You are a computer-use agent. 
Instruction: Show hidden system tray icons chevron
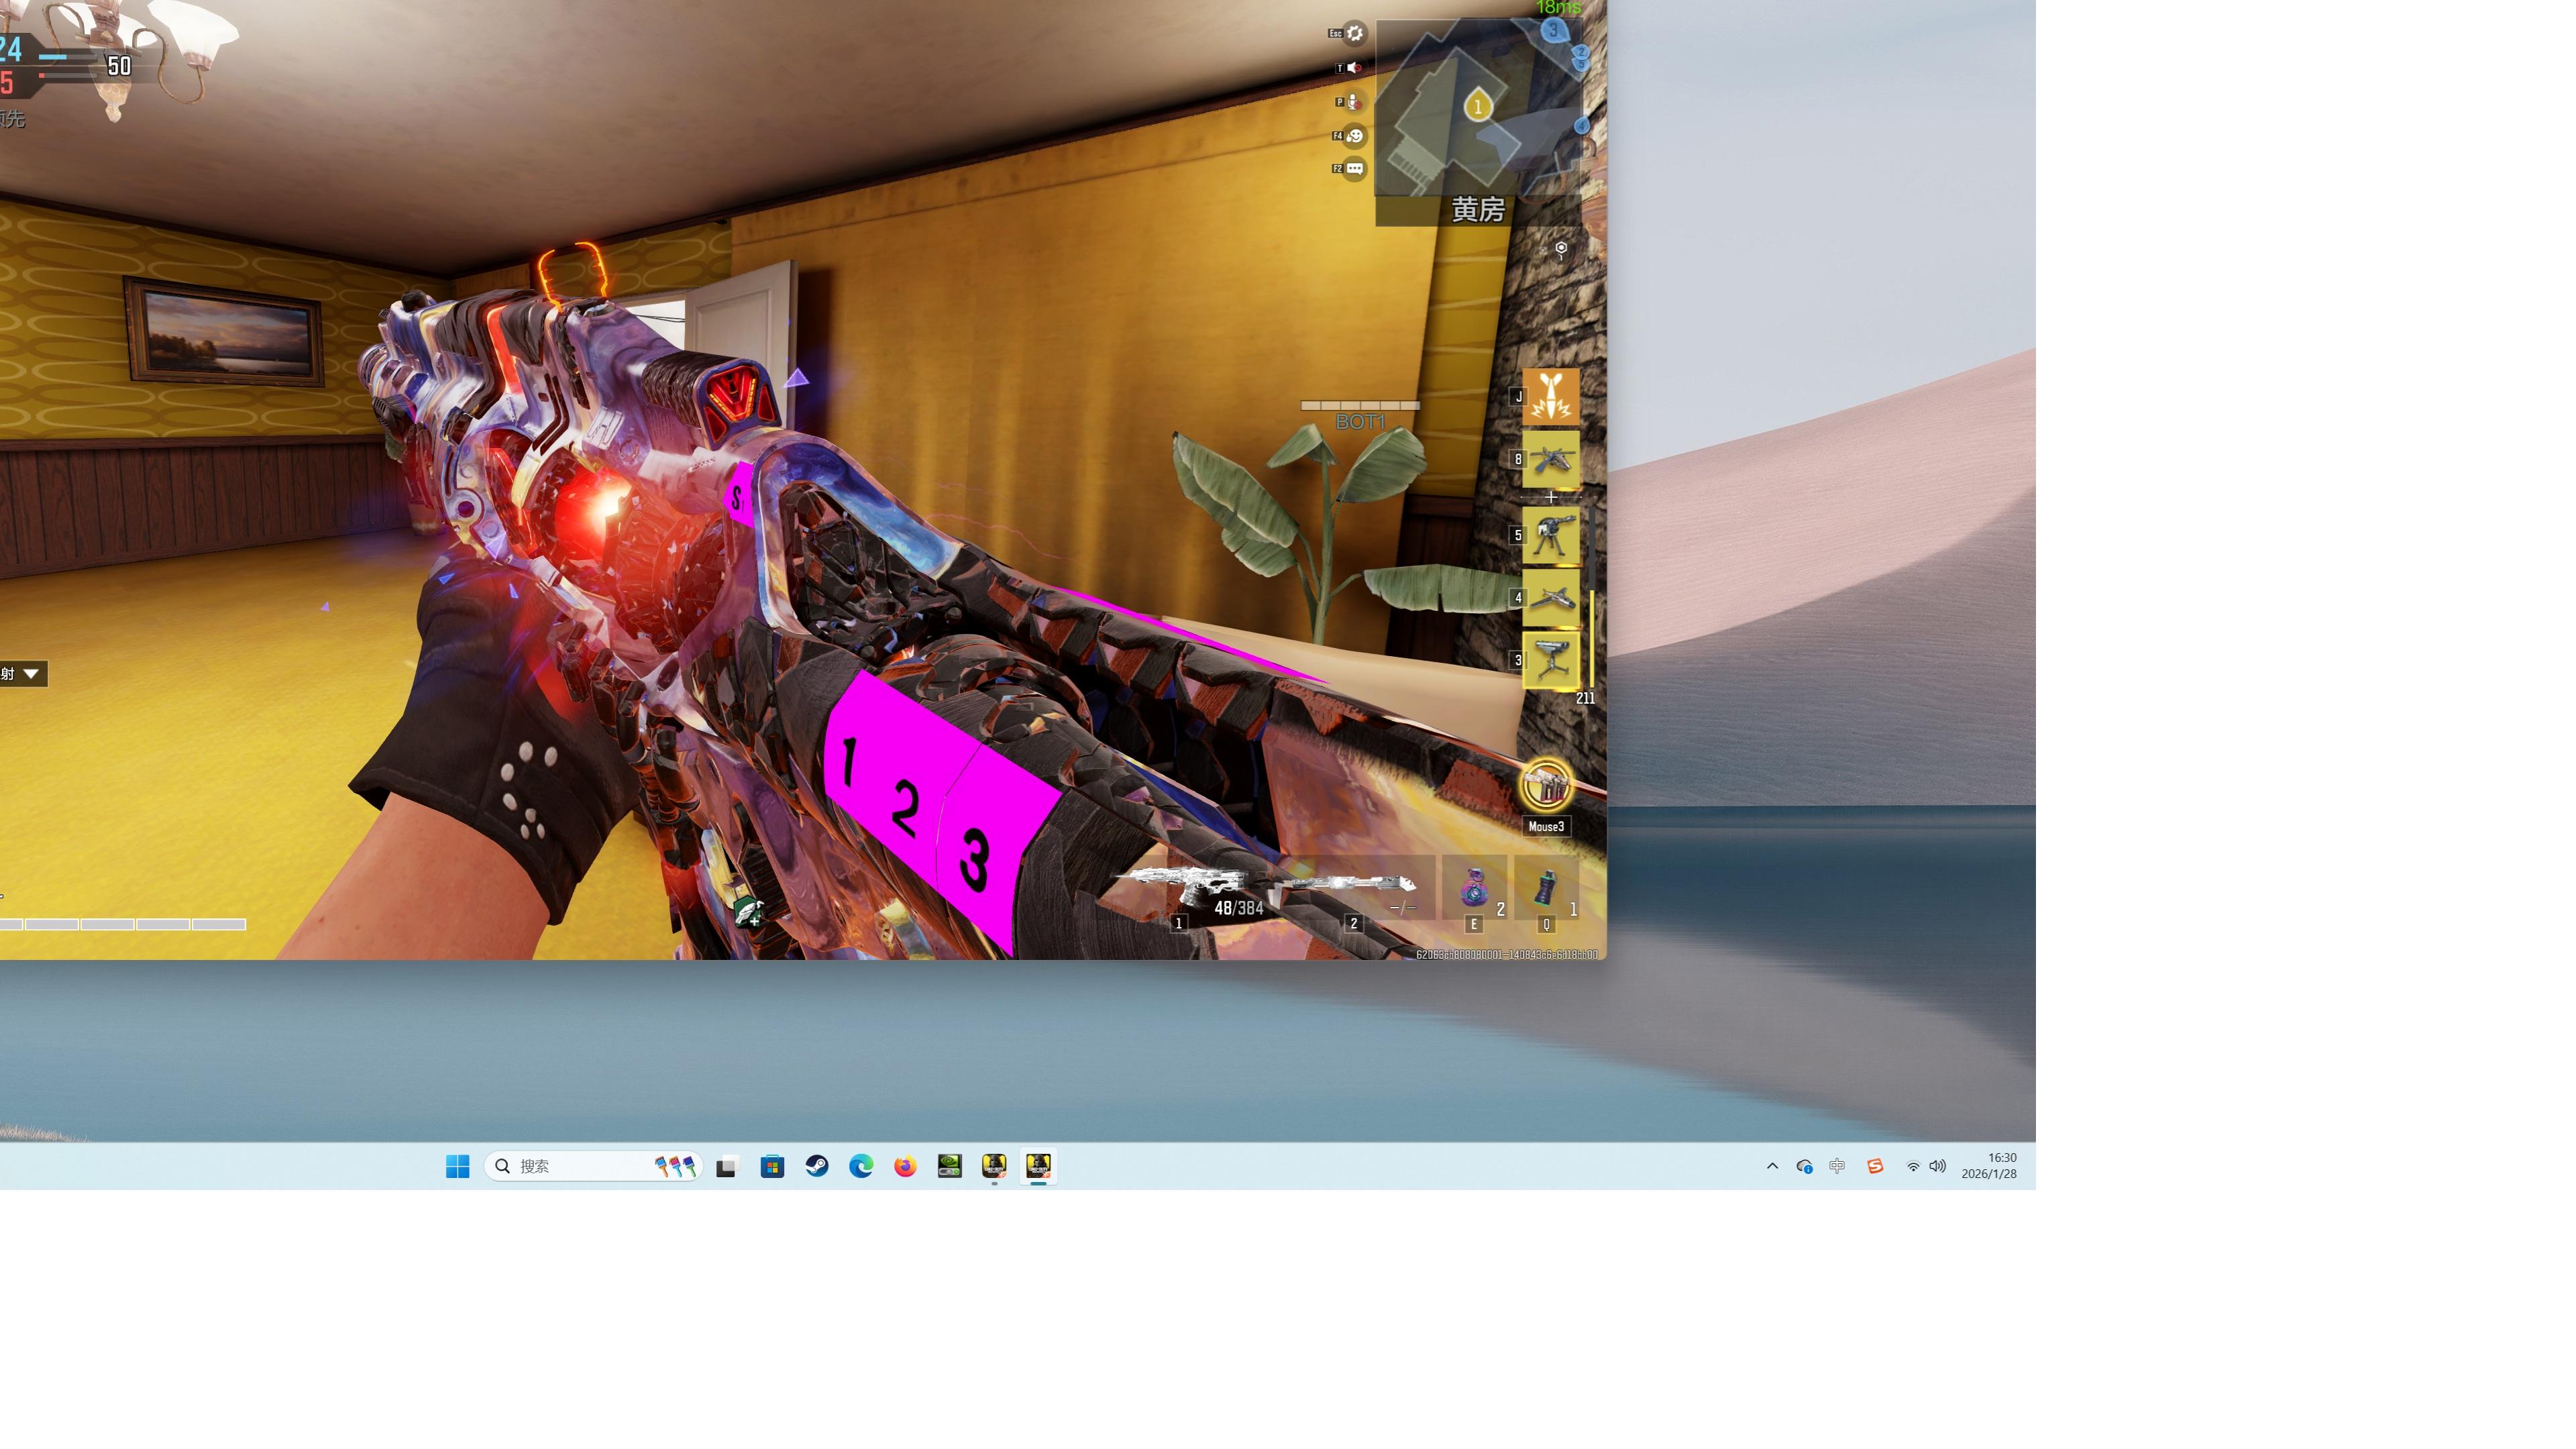click(1772, 1166)
